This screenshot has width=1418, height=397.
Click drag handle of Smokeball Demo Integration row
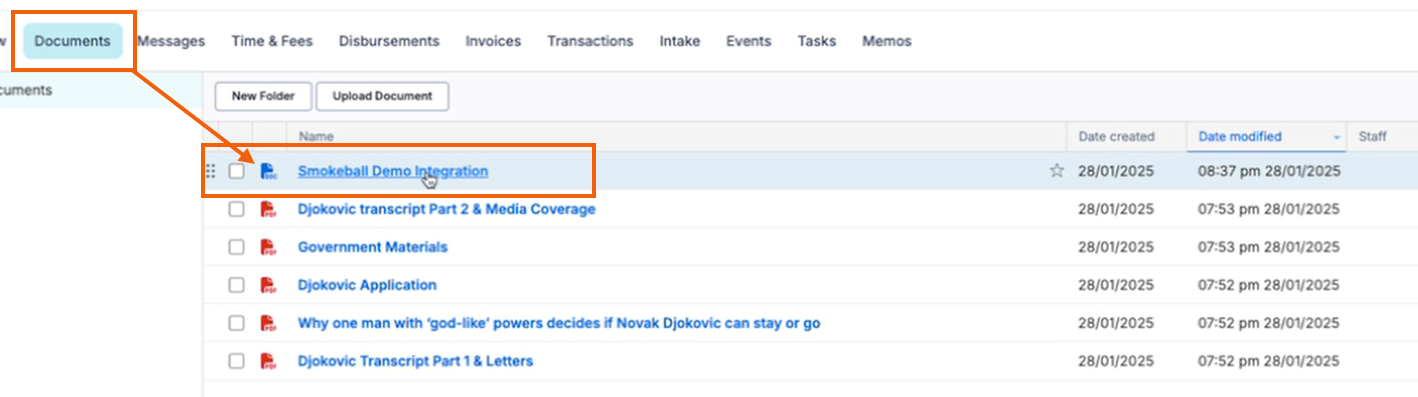[x=210, y=171]
